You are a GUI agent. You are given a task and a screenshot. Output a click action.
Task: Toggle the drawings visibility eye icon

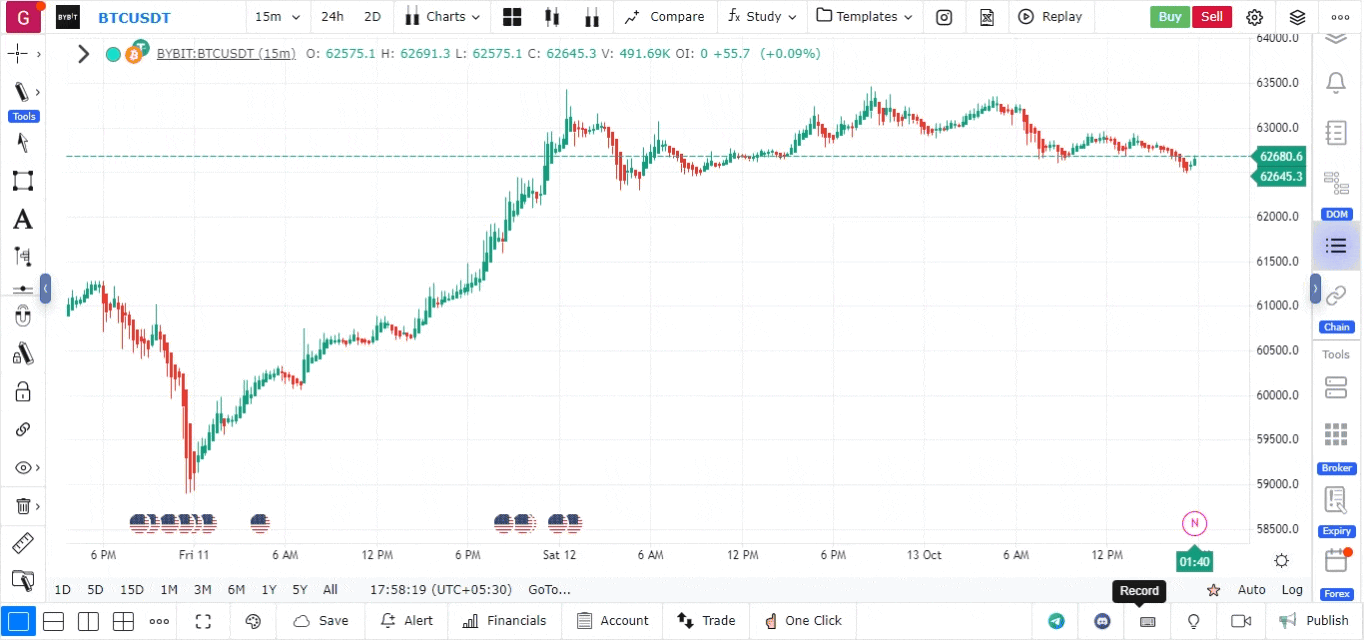pyautogui.click(x=23, y=468)
